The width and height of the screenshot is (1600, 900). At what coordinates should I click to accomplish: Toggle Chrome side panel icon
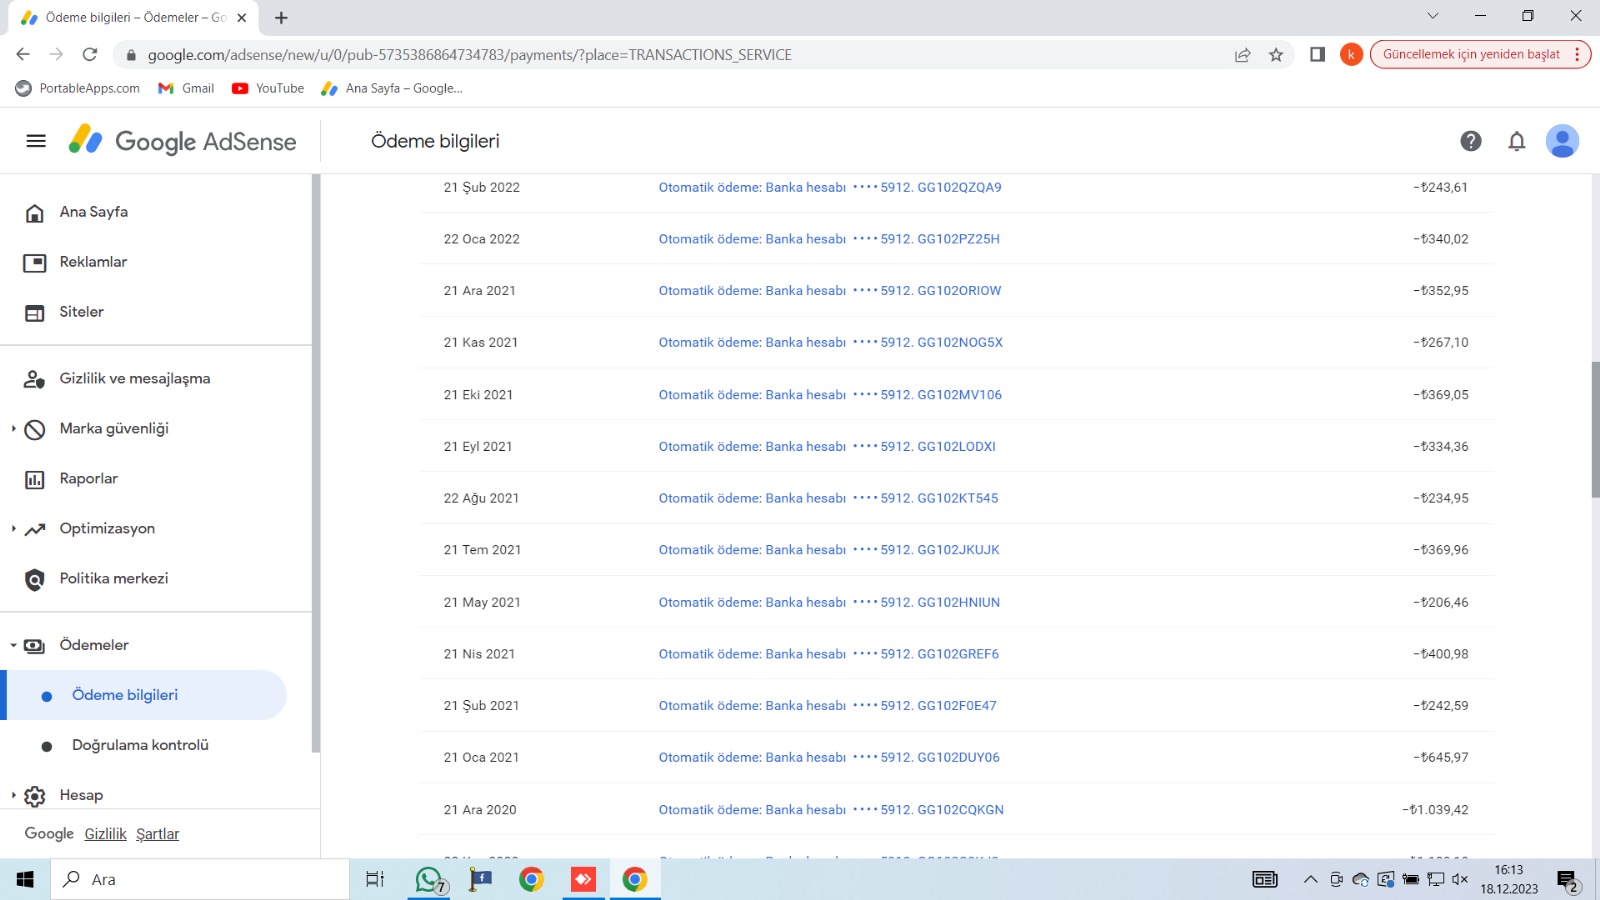tap(1317, 55)
